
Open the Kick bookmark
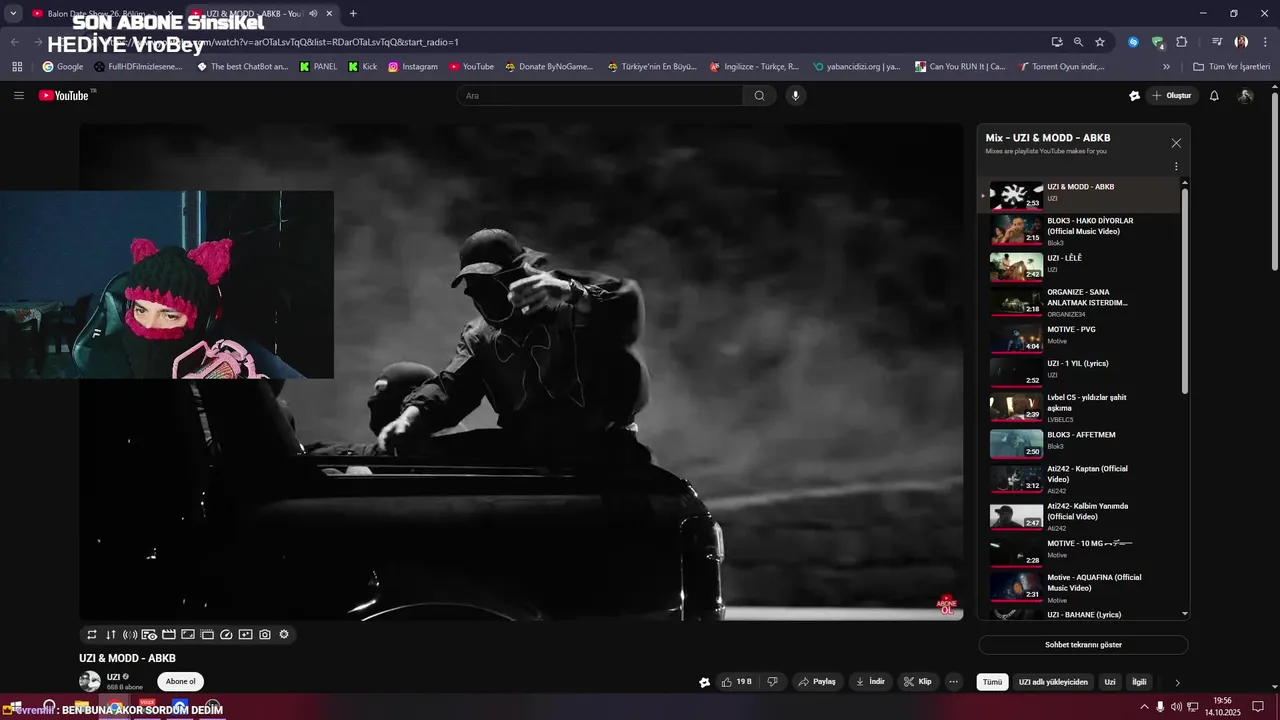tap(363, 67)
